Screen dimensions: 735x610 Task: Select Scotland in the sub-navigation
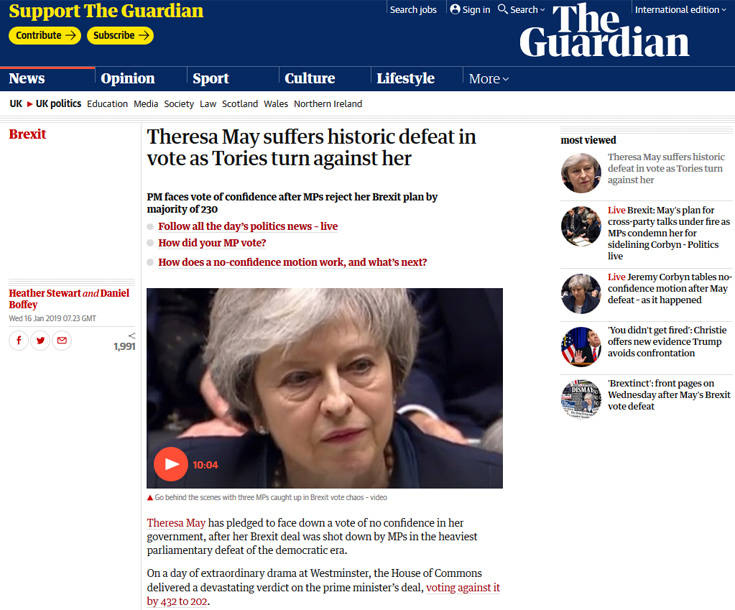[x=240, y=104]
